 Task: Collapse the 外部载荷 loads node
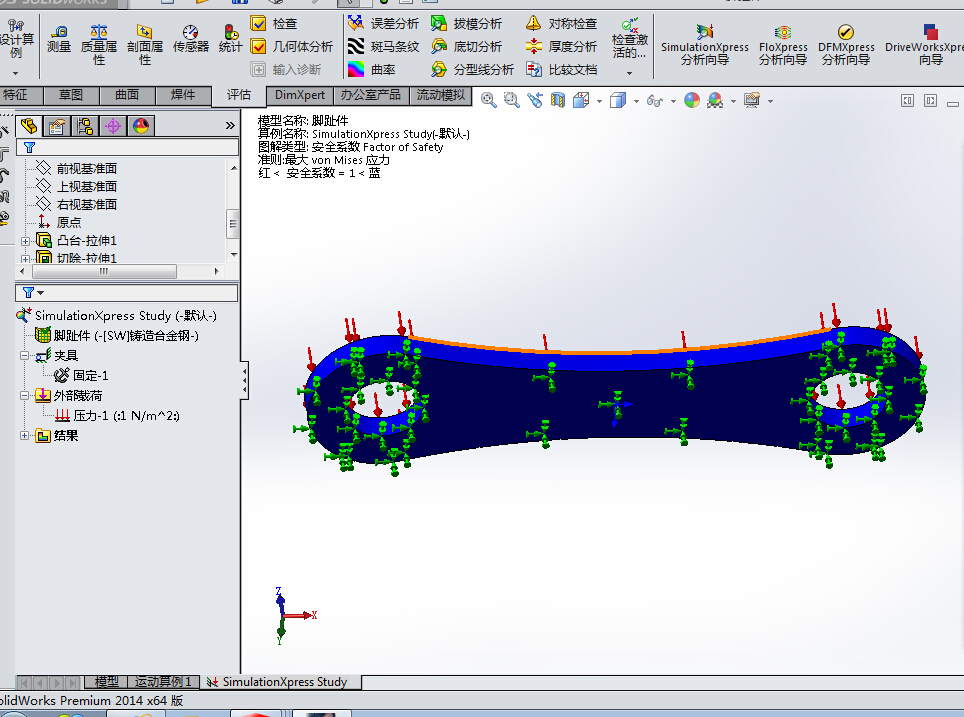[x=25, y=395]
